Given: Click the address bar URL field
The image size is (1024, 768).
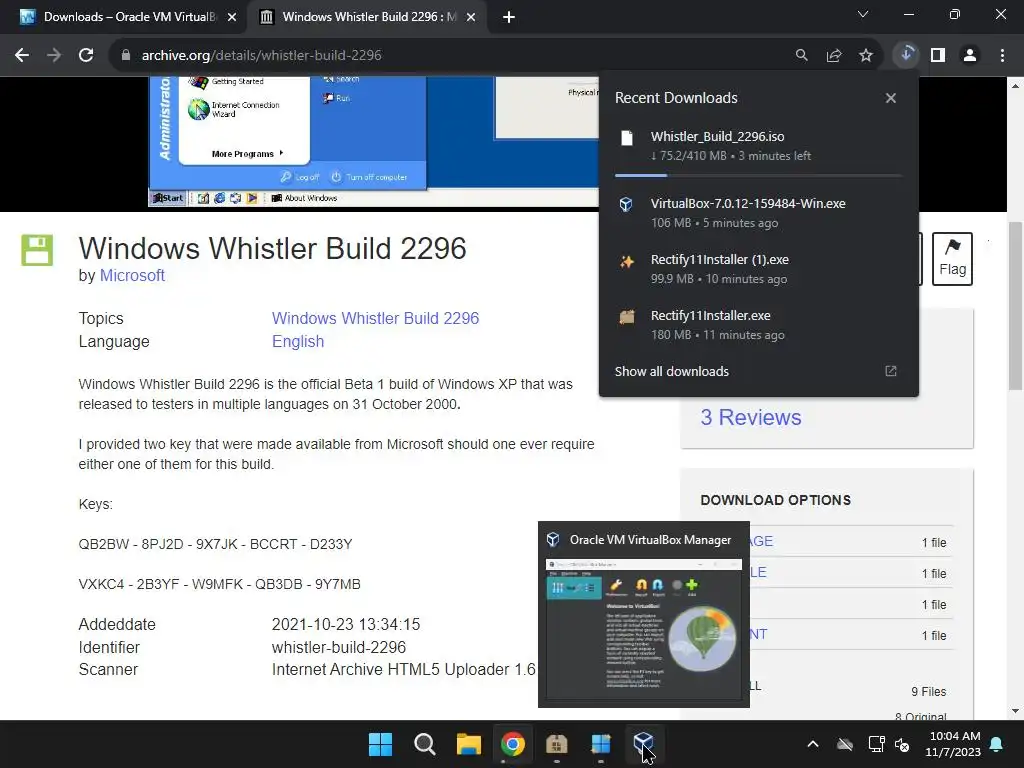Looking at the screenshot, I should point(451,56).
